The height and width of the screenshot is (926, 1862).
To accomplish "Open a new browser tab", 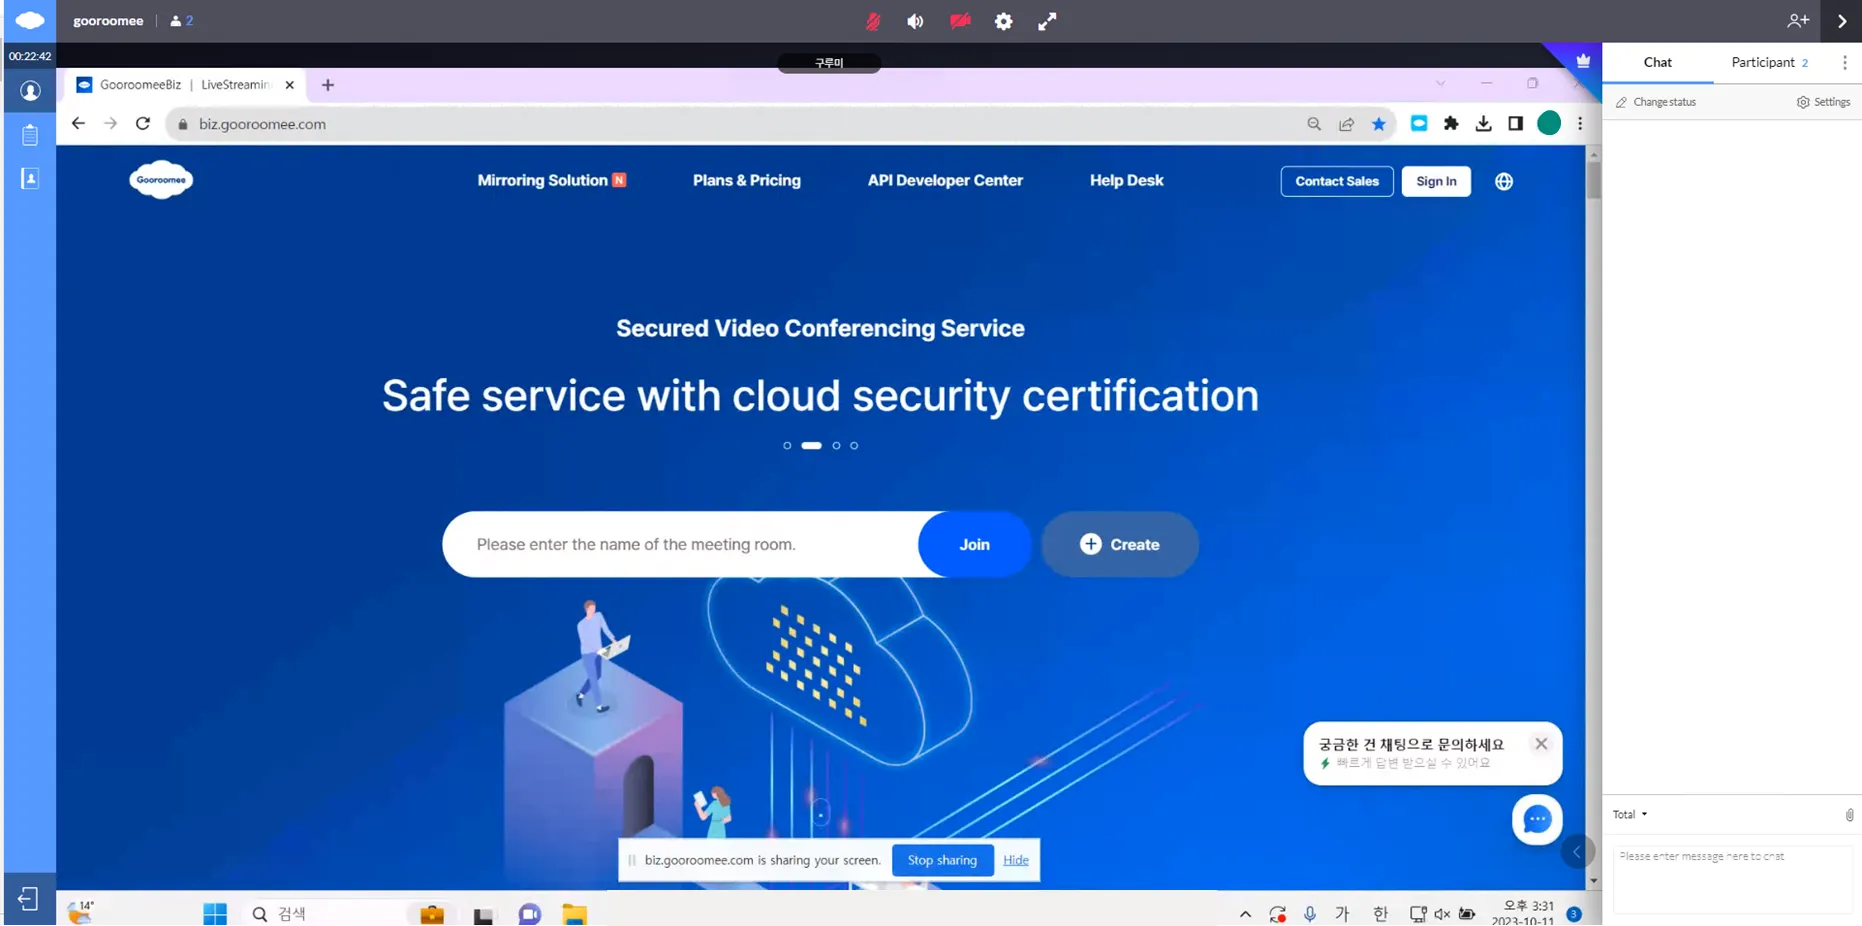I will [x=328, y=85].
